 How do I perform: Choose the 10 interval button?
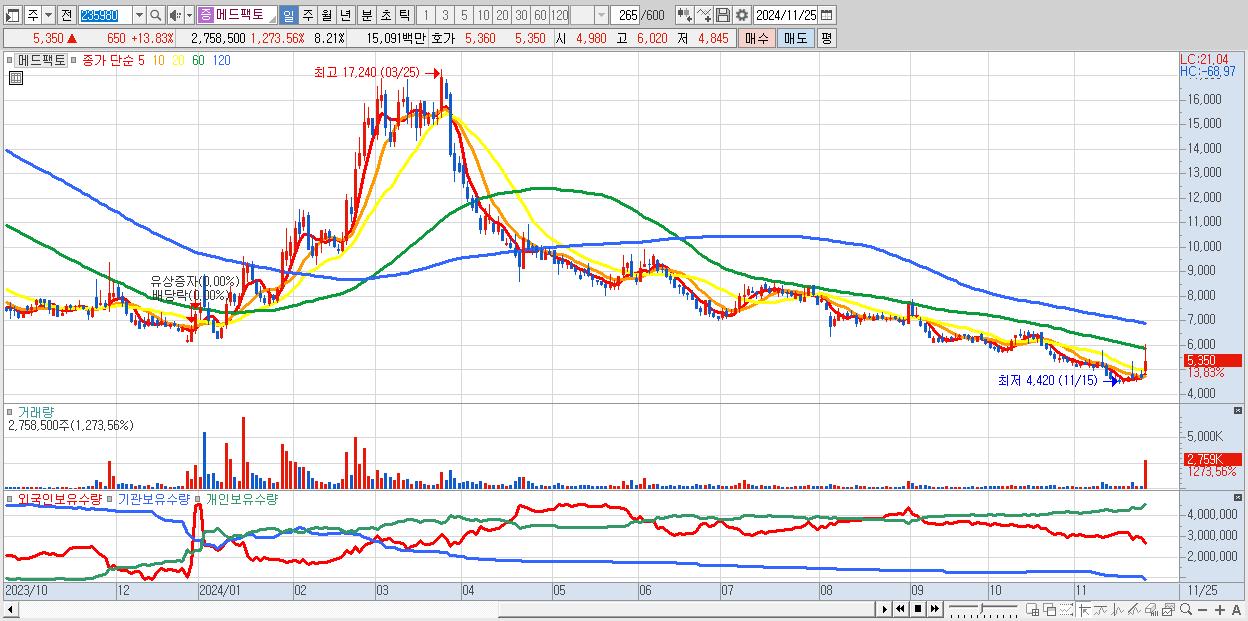(483, 15)
